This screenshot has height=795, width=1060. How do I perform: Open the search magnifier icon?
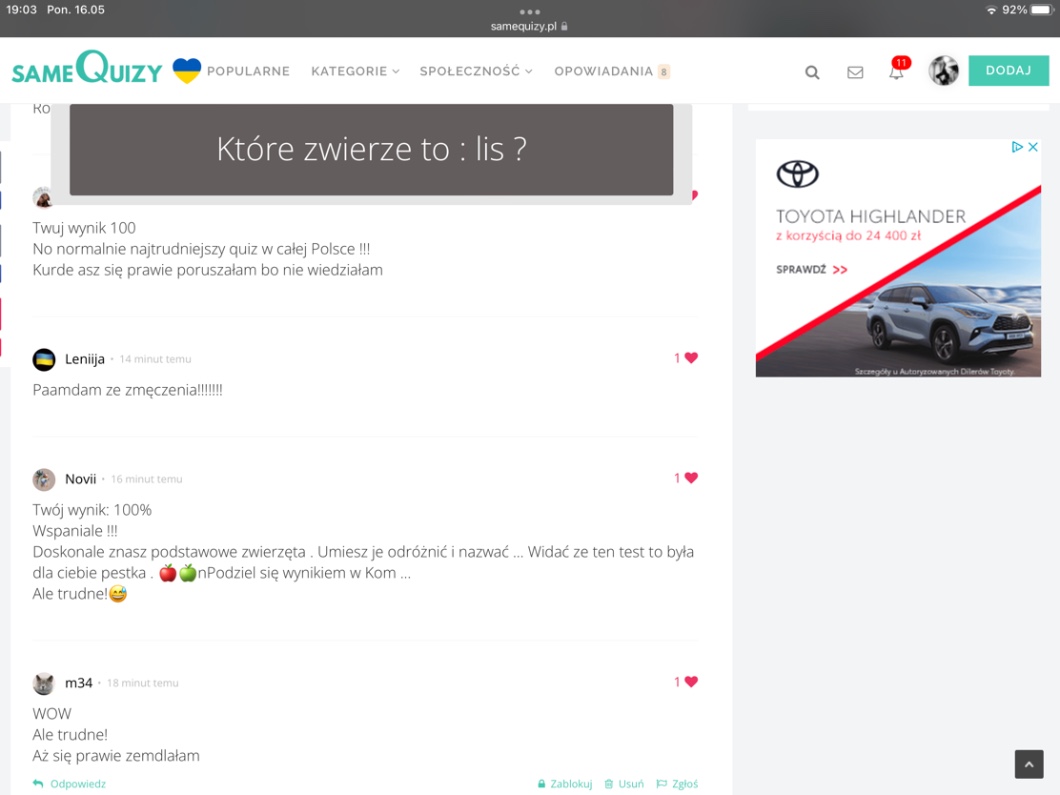click(812, 72)
